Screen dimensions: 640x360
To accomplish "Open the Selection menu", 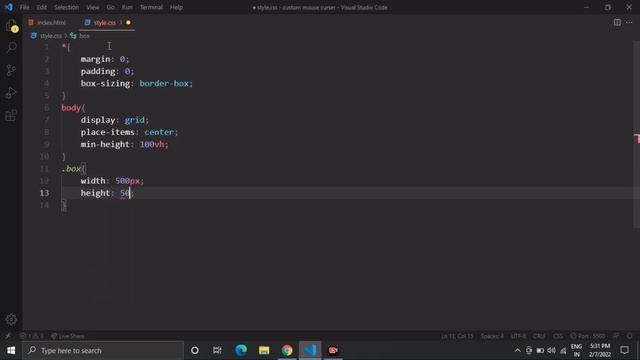I will [67, 7].
